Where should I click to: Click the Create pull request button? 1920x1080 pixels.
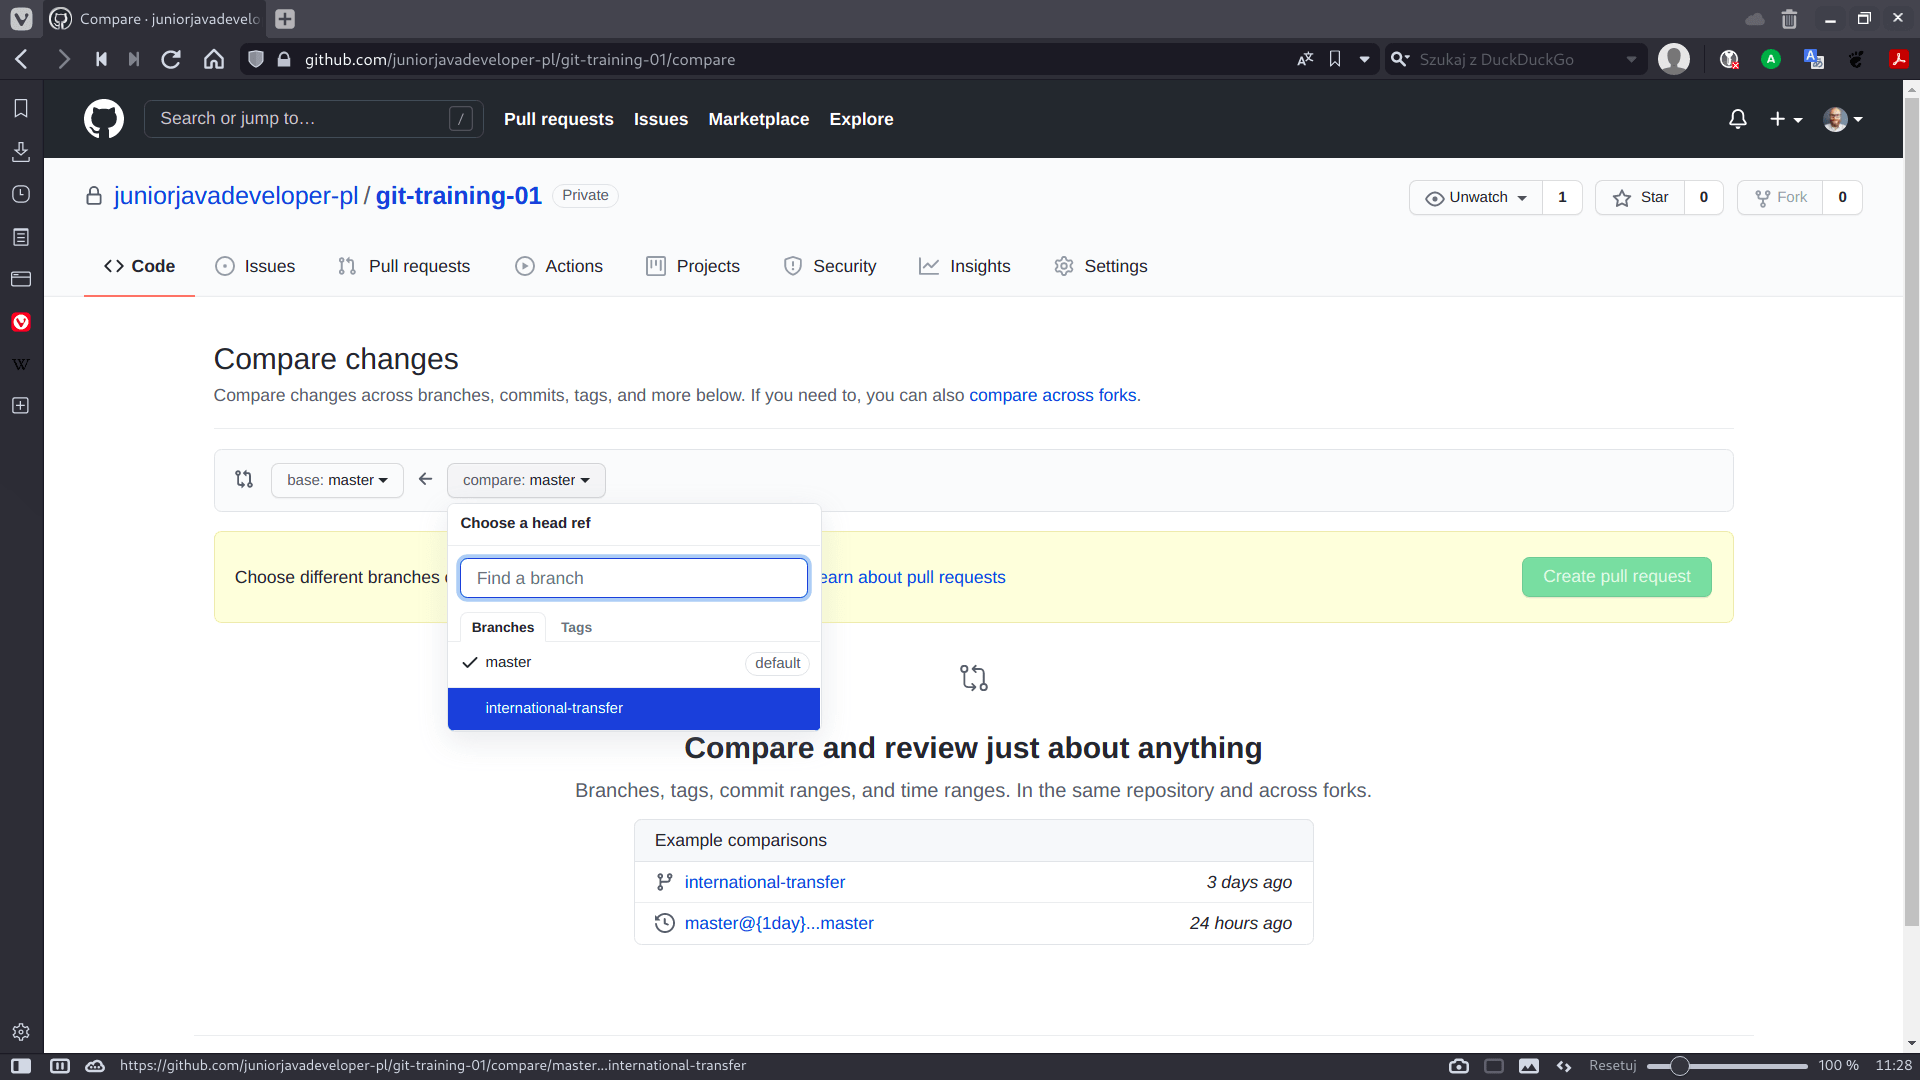1617,576
